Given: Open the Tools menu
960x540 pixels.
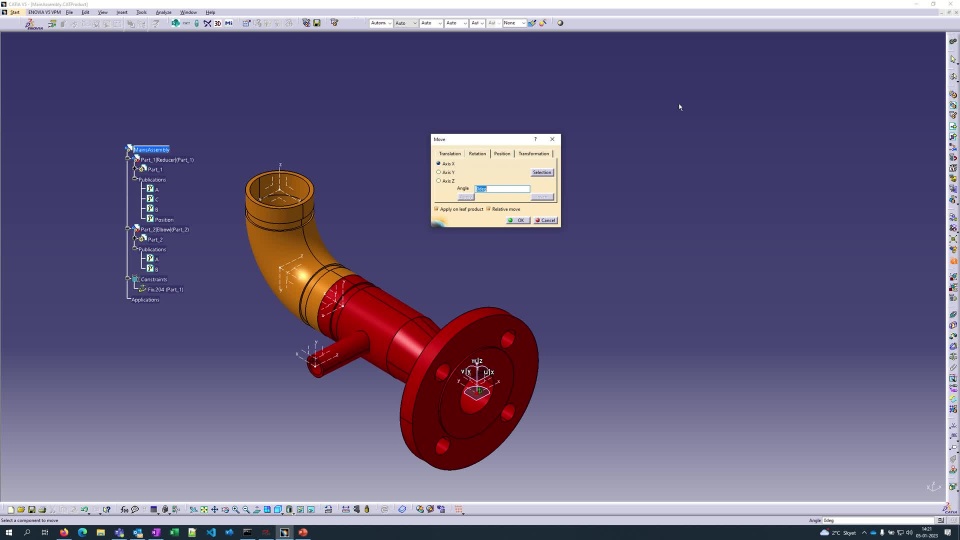Looking at the screenshot, I should (x=141, y=12).
